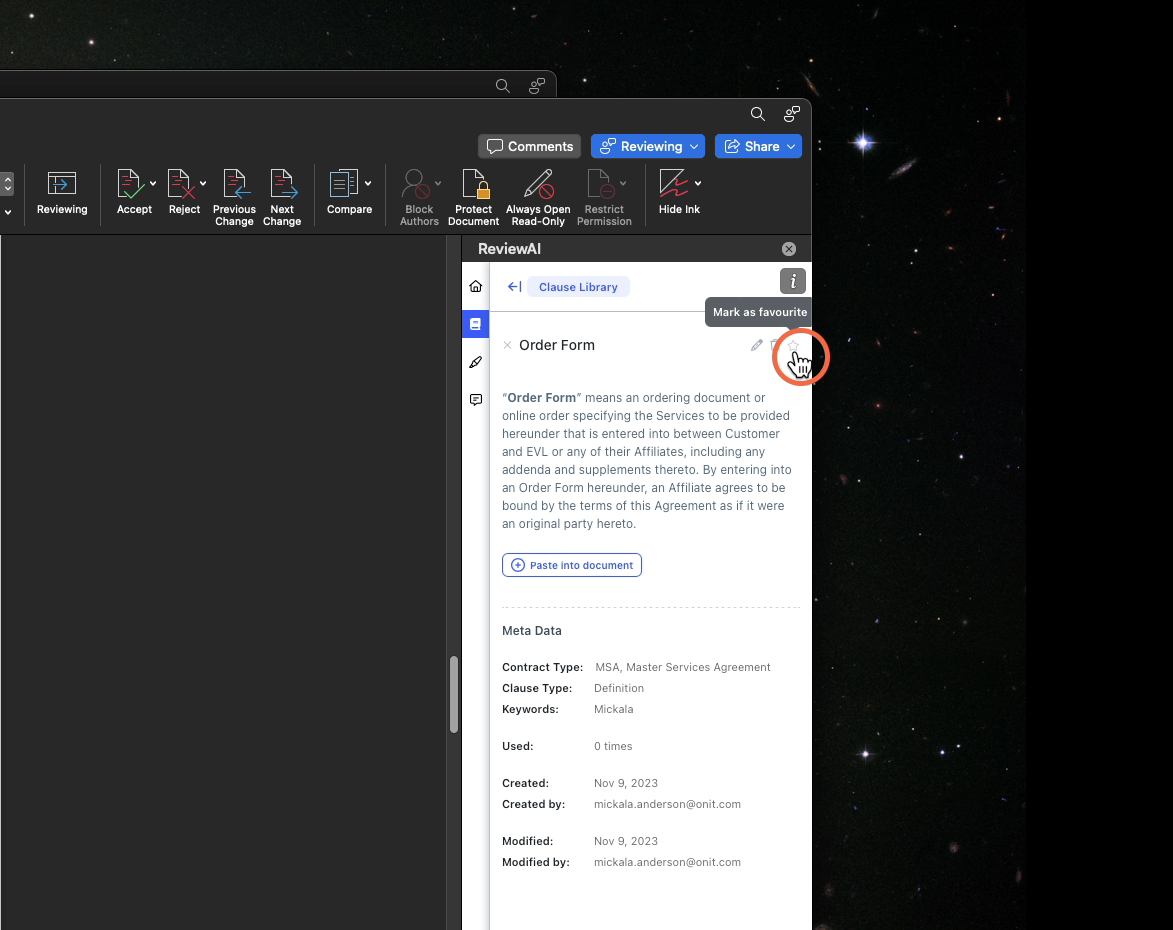Return to Clause Library chip
Screen dimensions: 1173x930
[x=578, y=287]
